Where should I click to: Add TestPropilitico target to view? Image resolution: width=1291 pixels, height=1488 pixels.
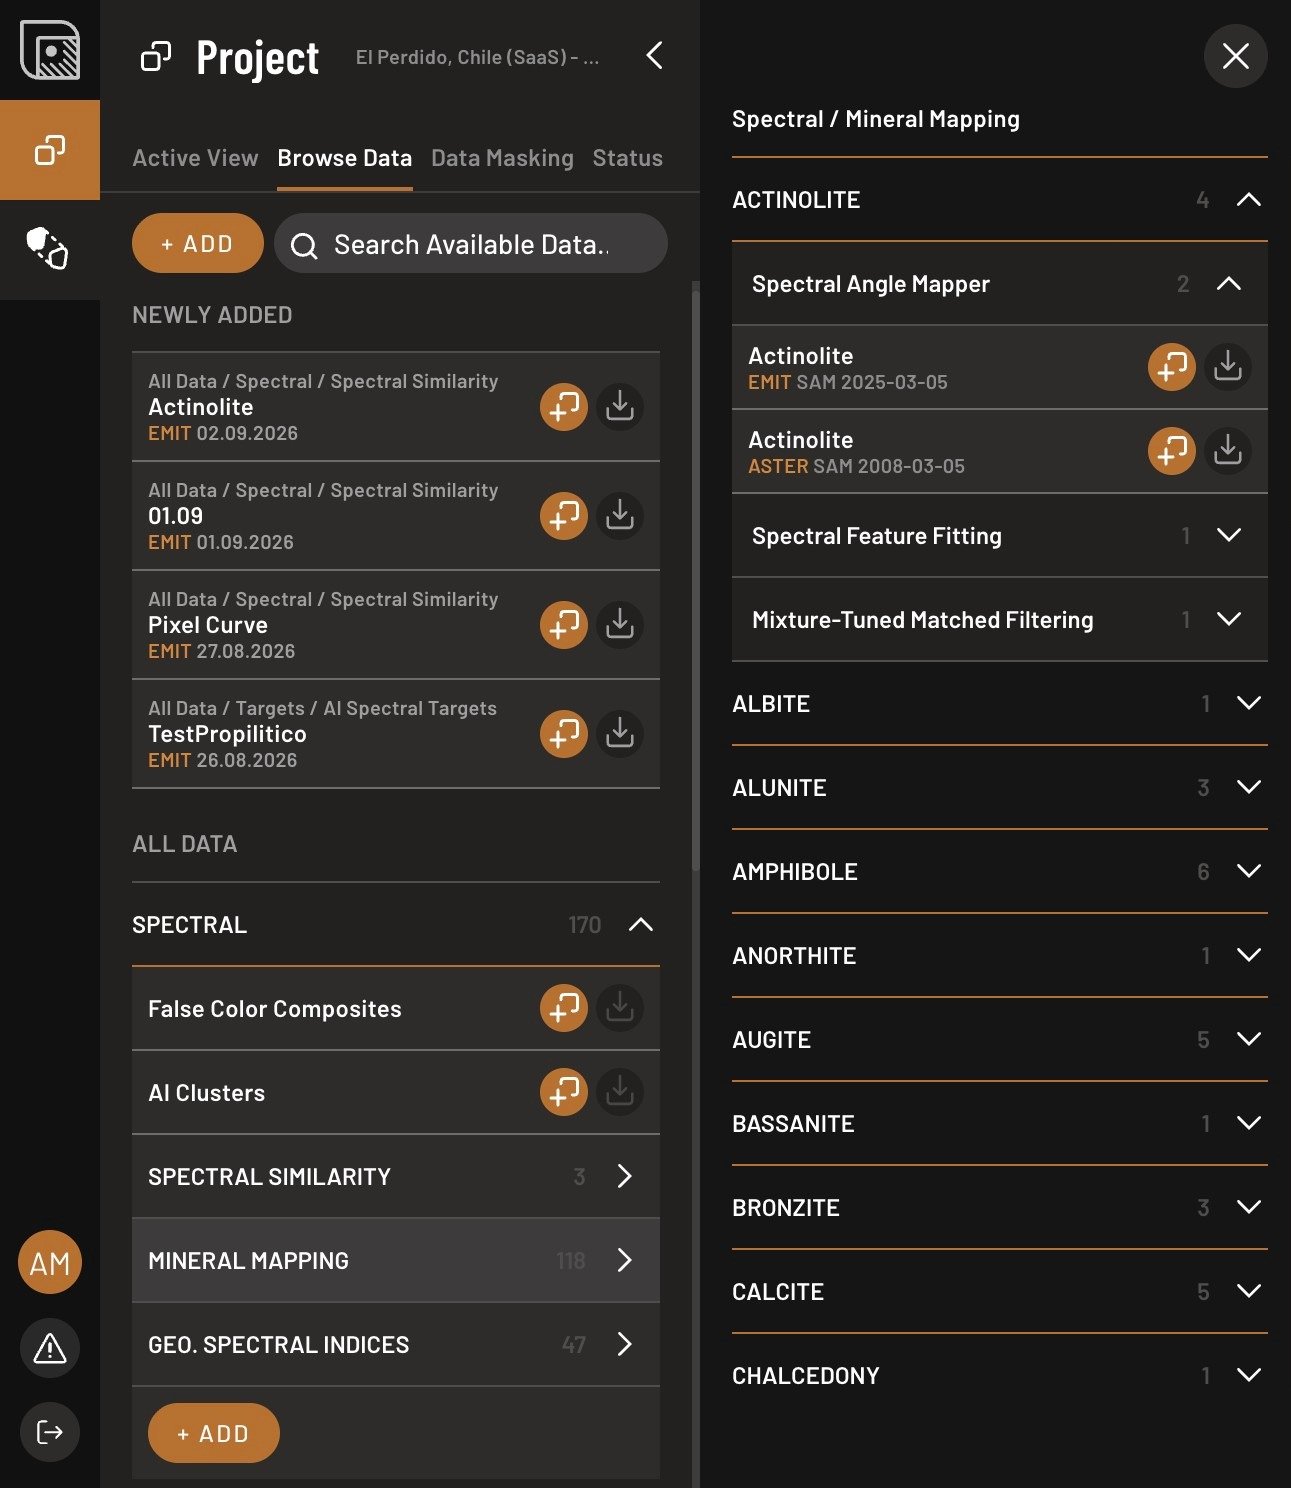tap(564, 734)
